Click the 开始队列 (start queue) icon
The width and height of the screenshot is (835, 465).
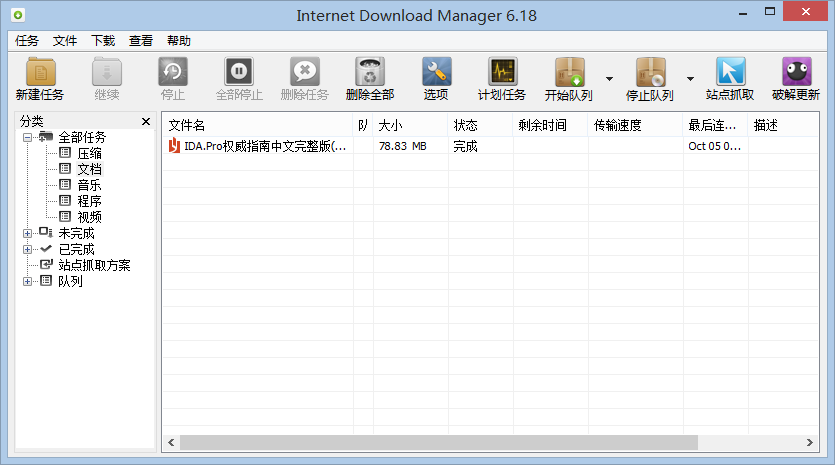569,72
